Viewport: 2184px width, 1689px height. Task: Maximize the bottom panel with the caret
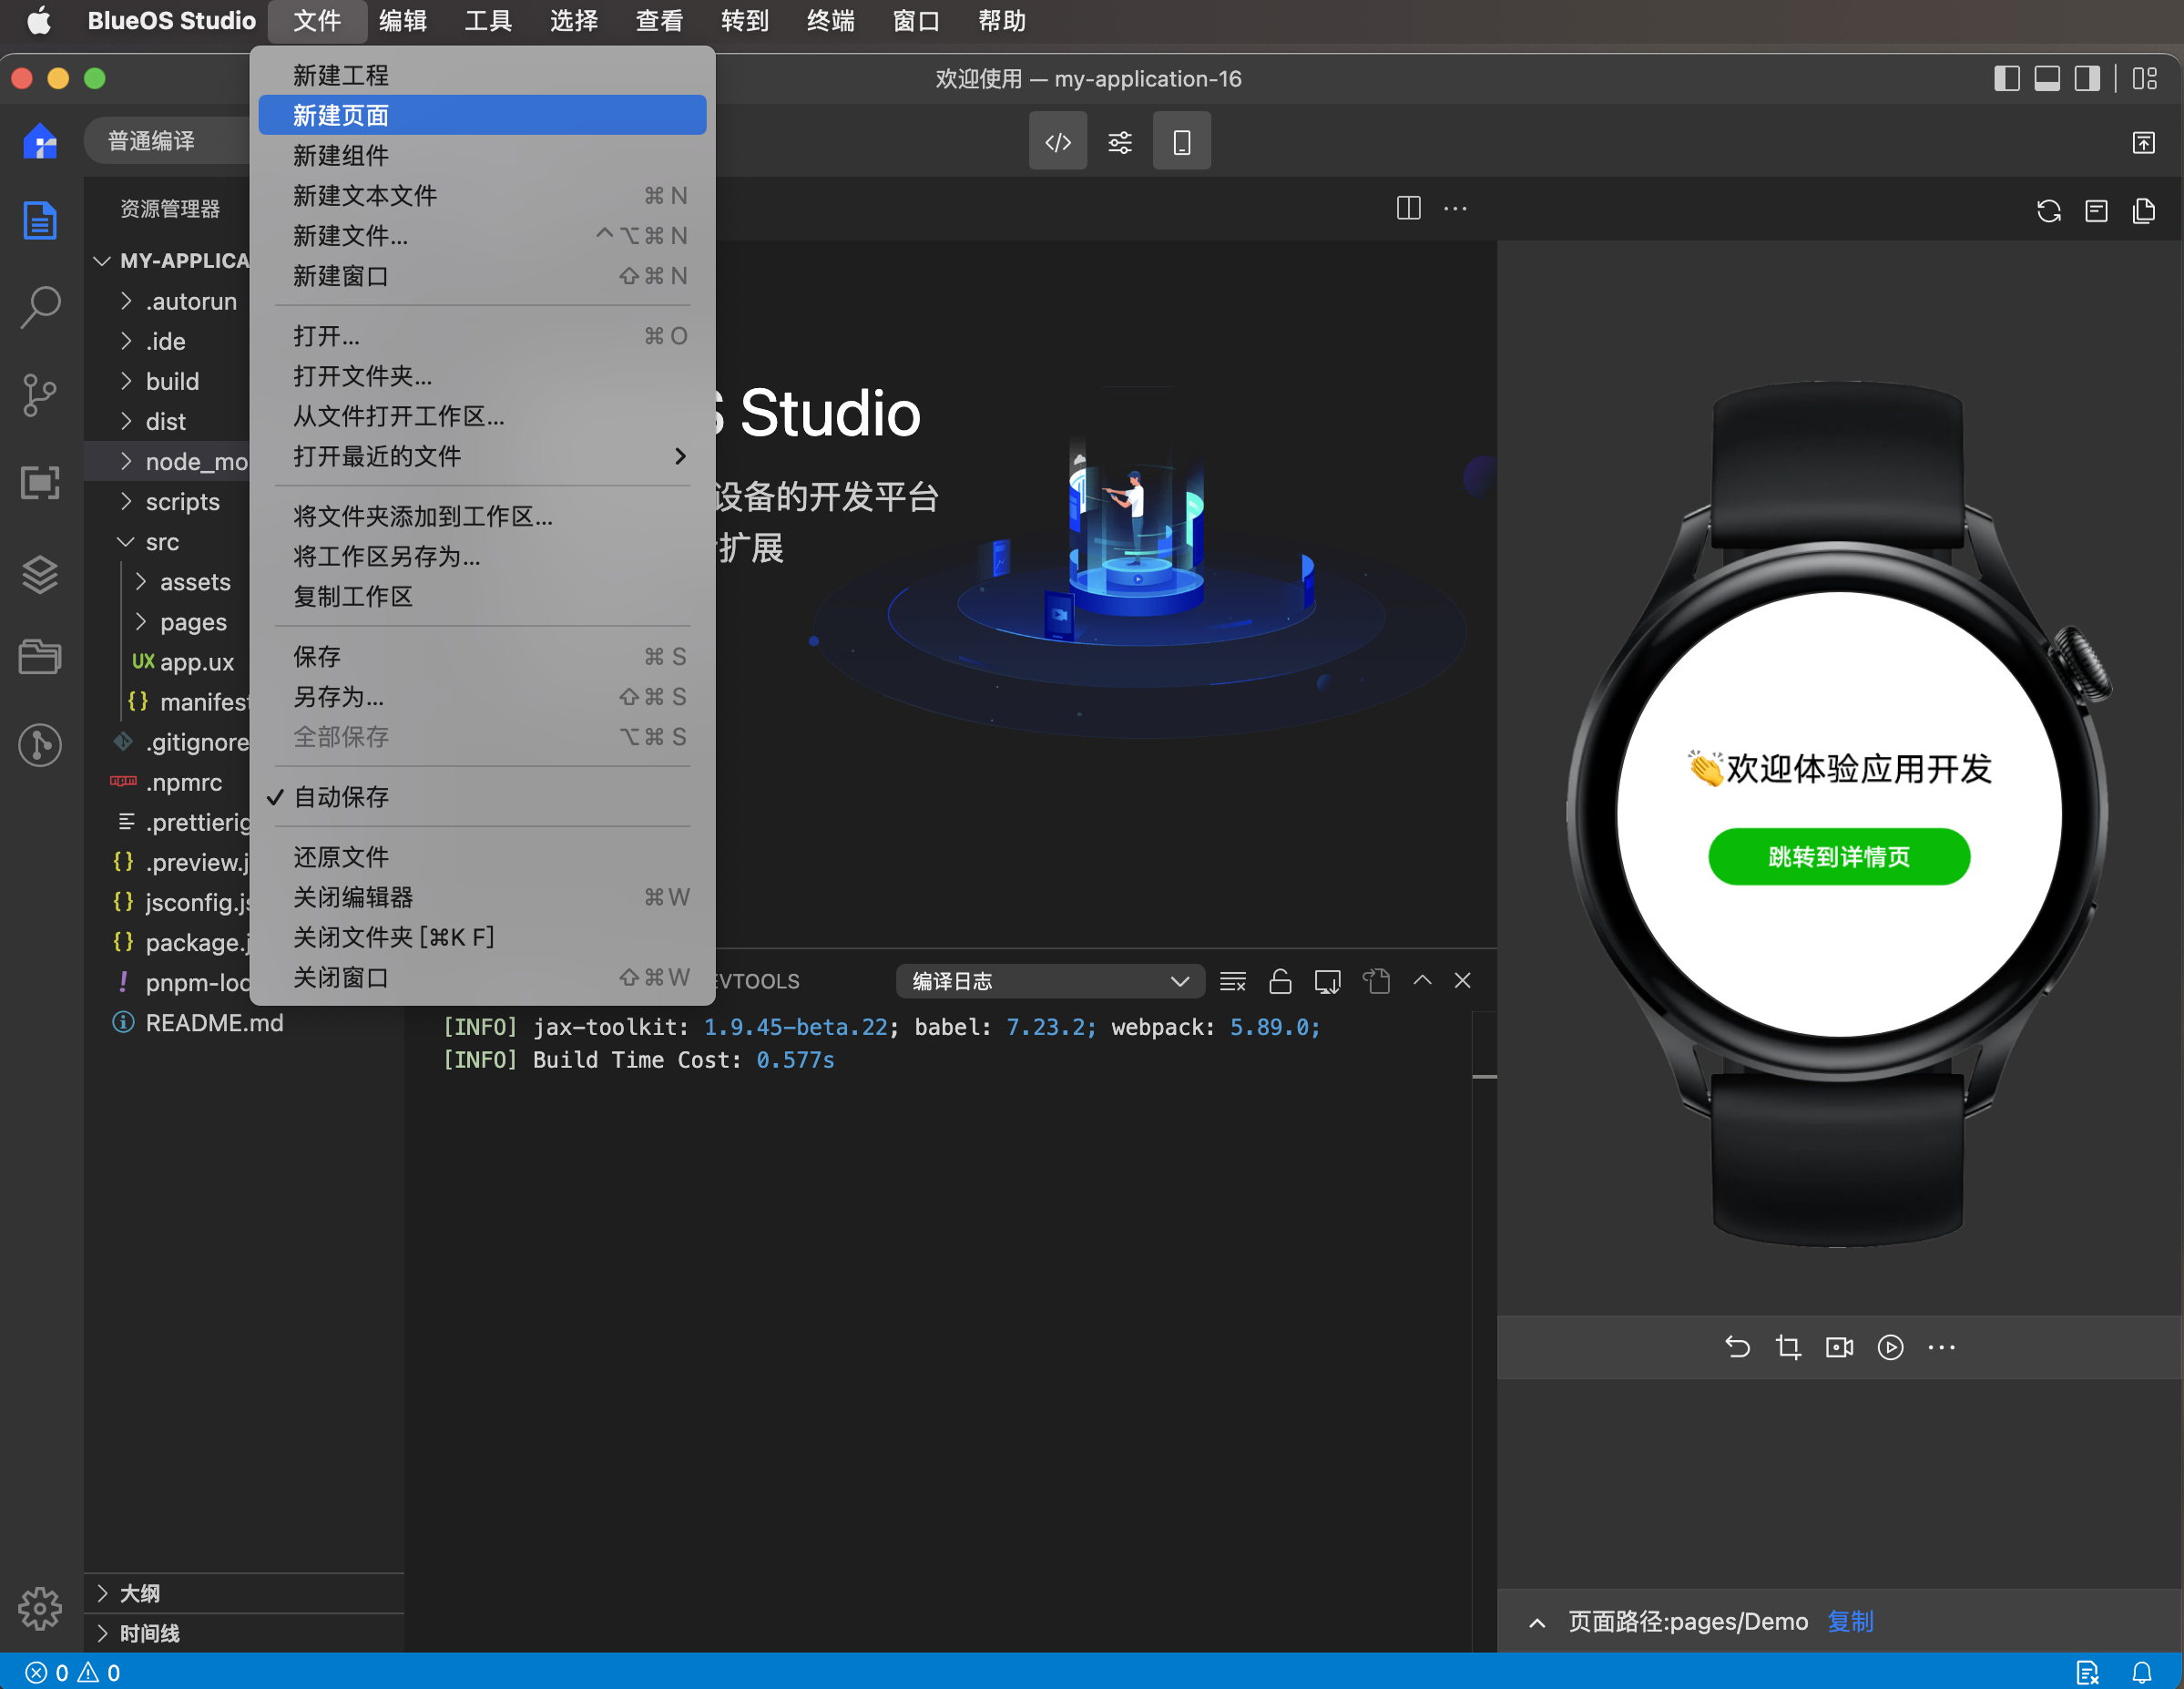(1422, 980)
